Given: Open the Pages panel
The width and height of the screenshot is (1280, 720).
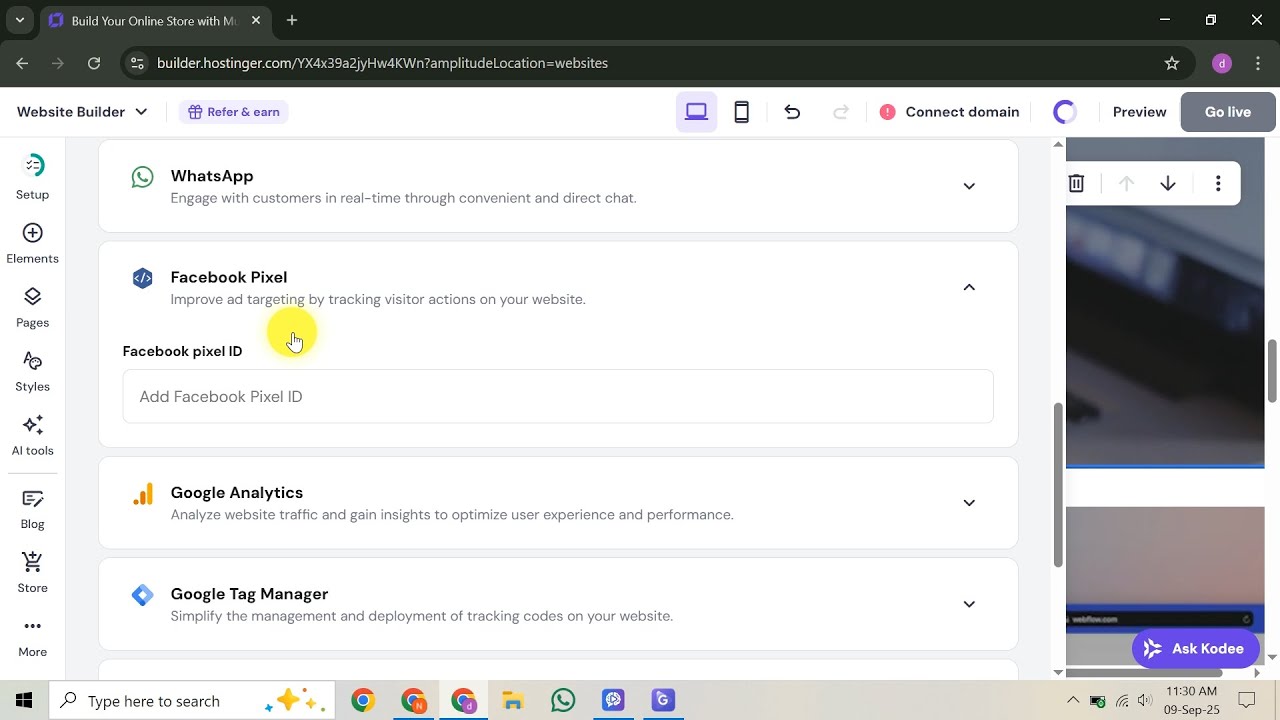Looking at the screenshot, I should coord(32,307).
